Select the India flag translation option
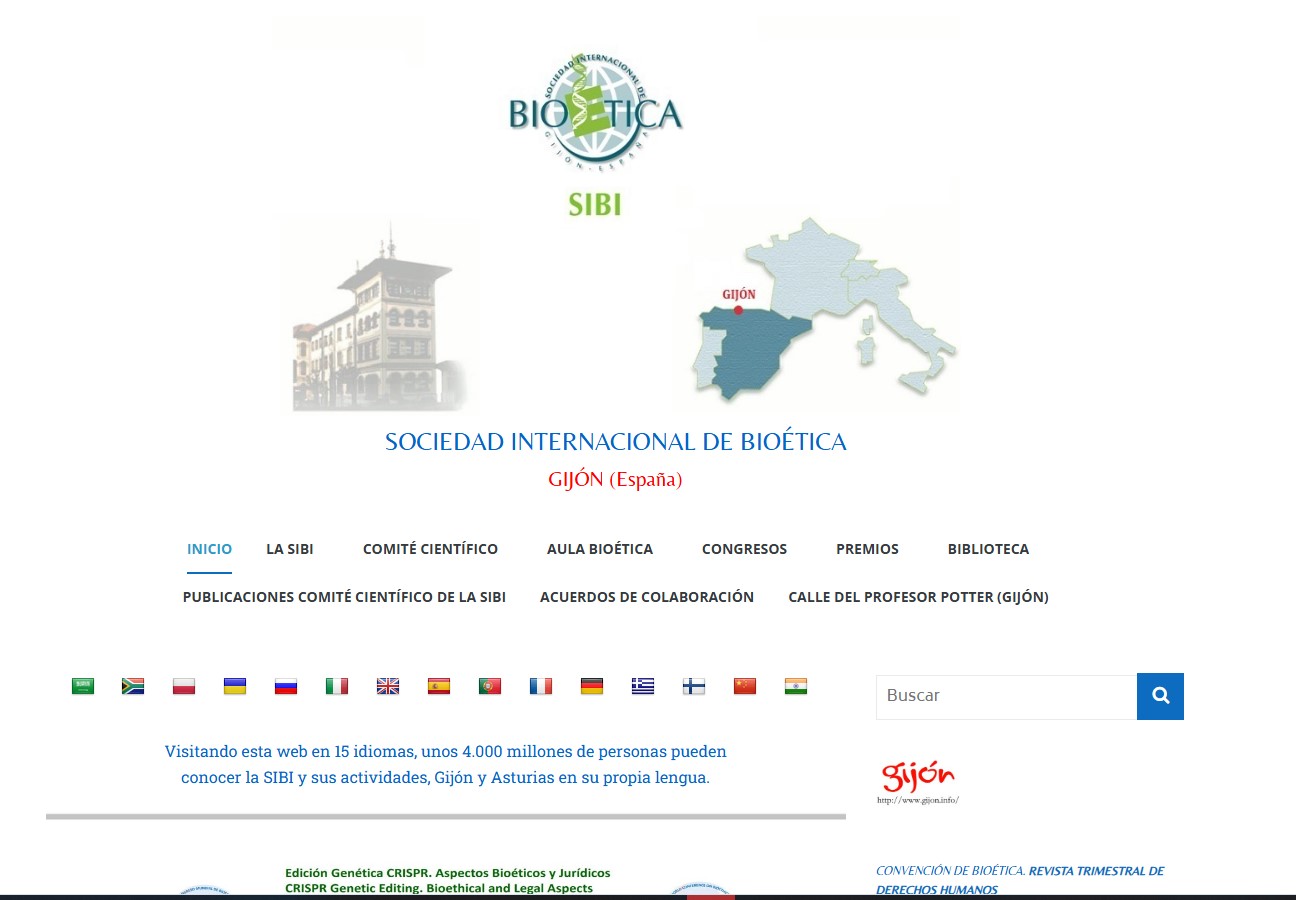The height and width of the screenshot is (900, 1296). [795, 686]
